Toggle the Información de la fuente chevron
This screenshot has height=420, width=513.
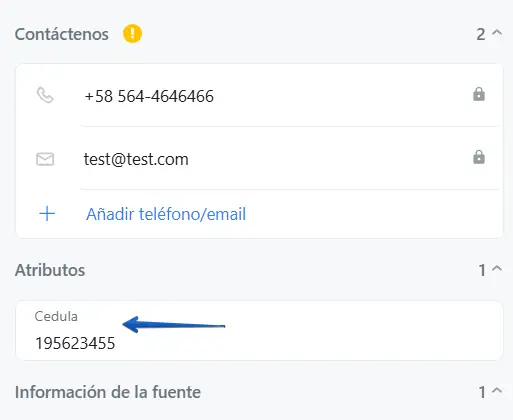tap(497, 390)
